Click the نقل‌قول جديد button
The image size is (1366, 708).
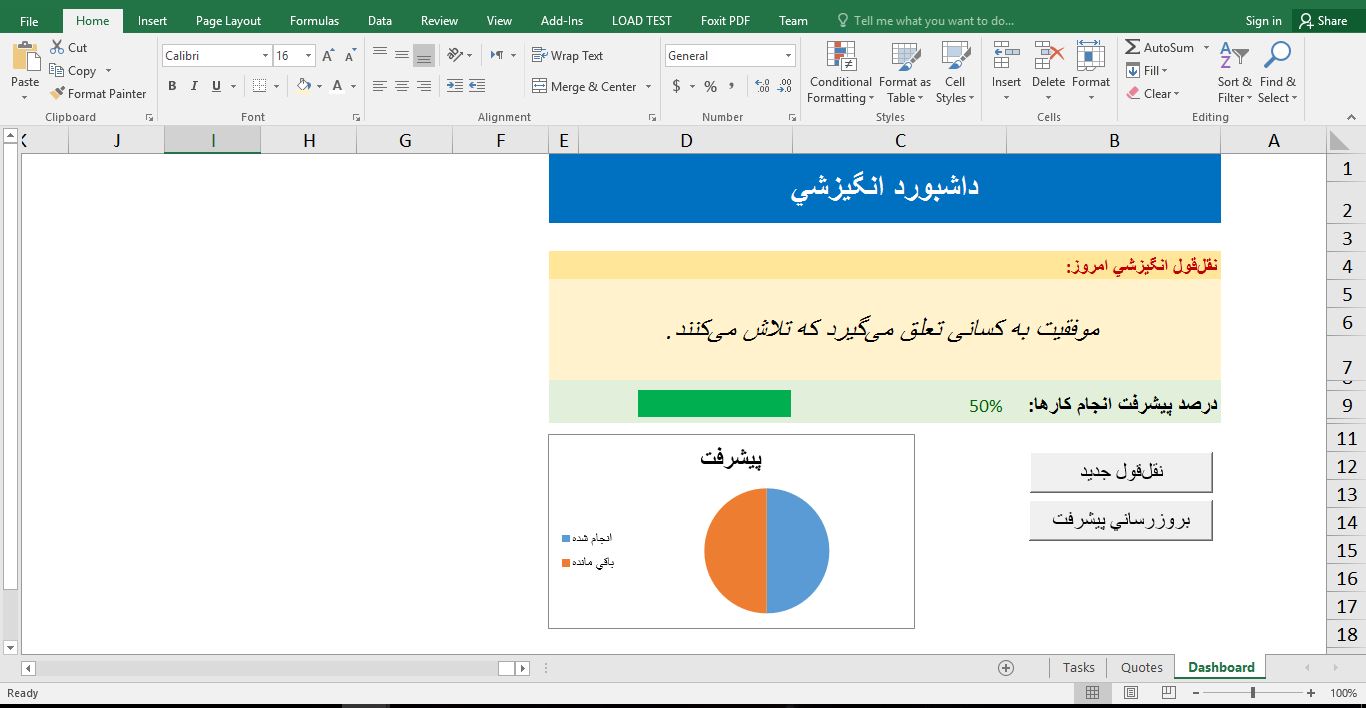pyautogui.click(x=1121, y=472)
